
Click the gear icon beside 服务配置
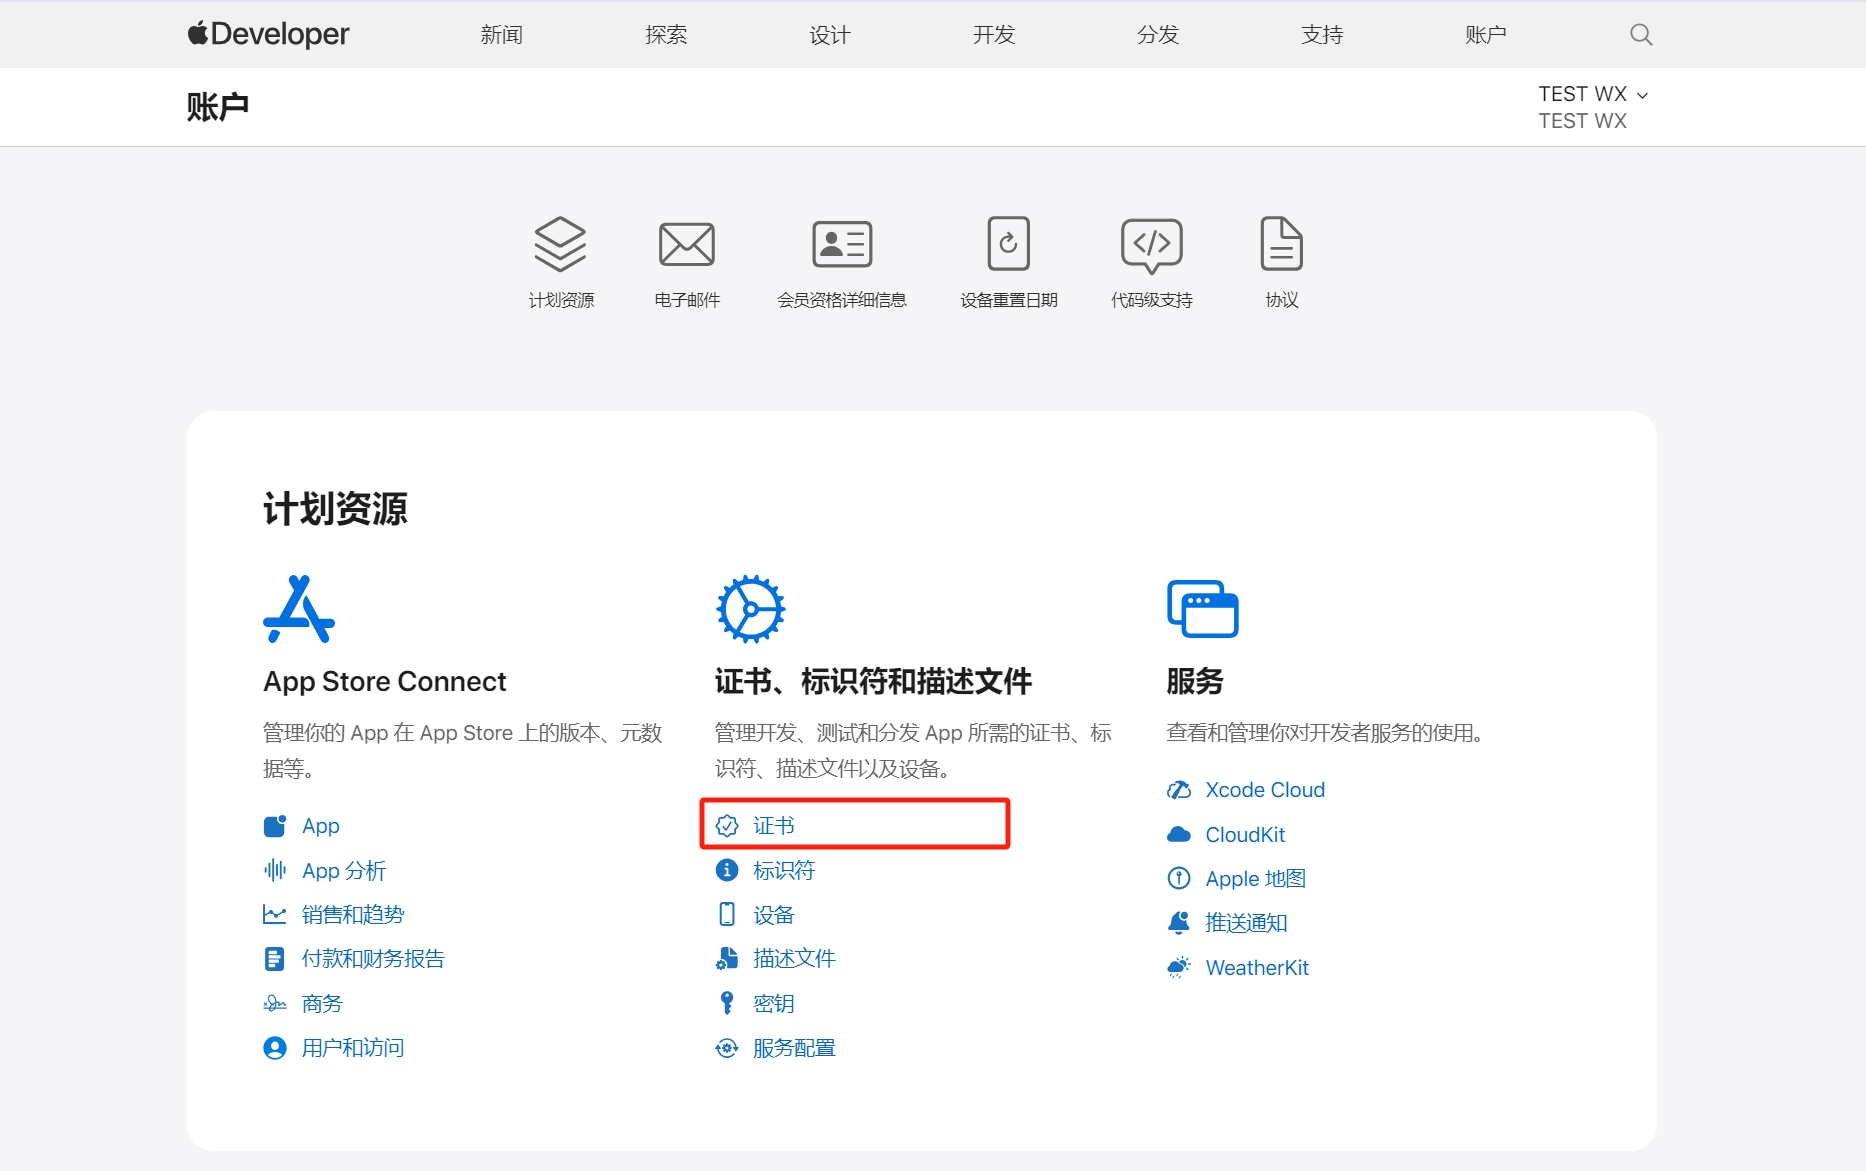click(727, 1048)
